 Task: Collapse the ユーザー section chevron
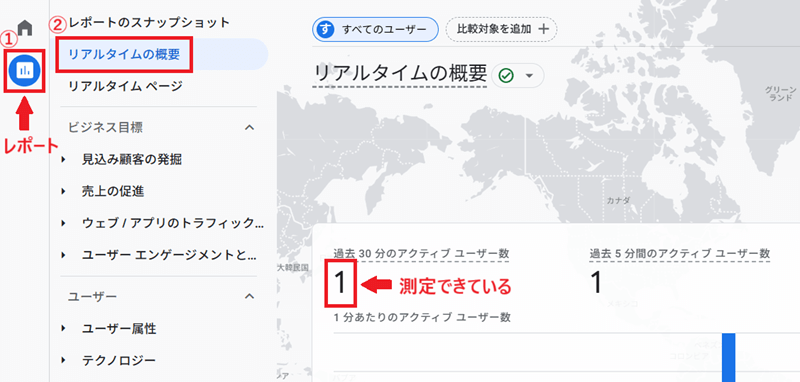point(249,296)
